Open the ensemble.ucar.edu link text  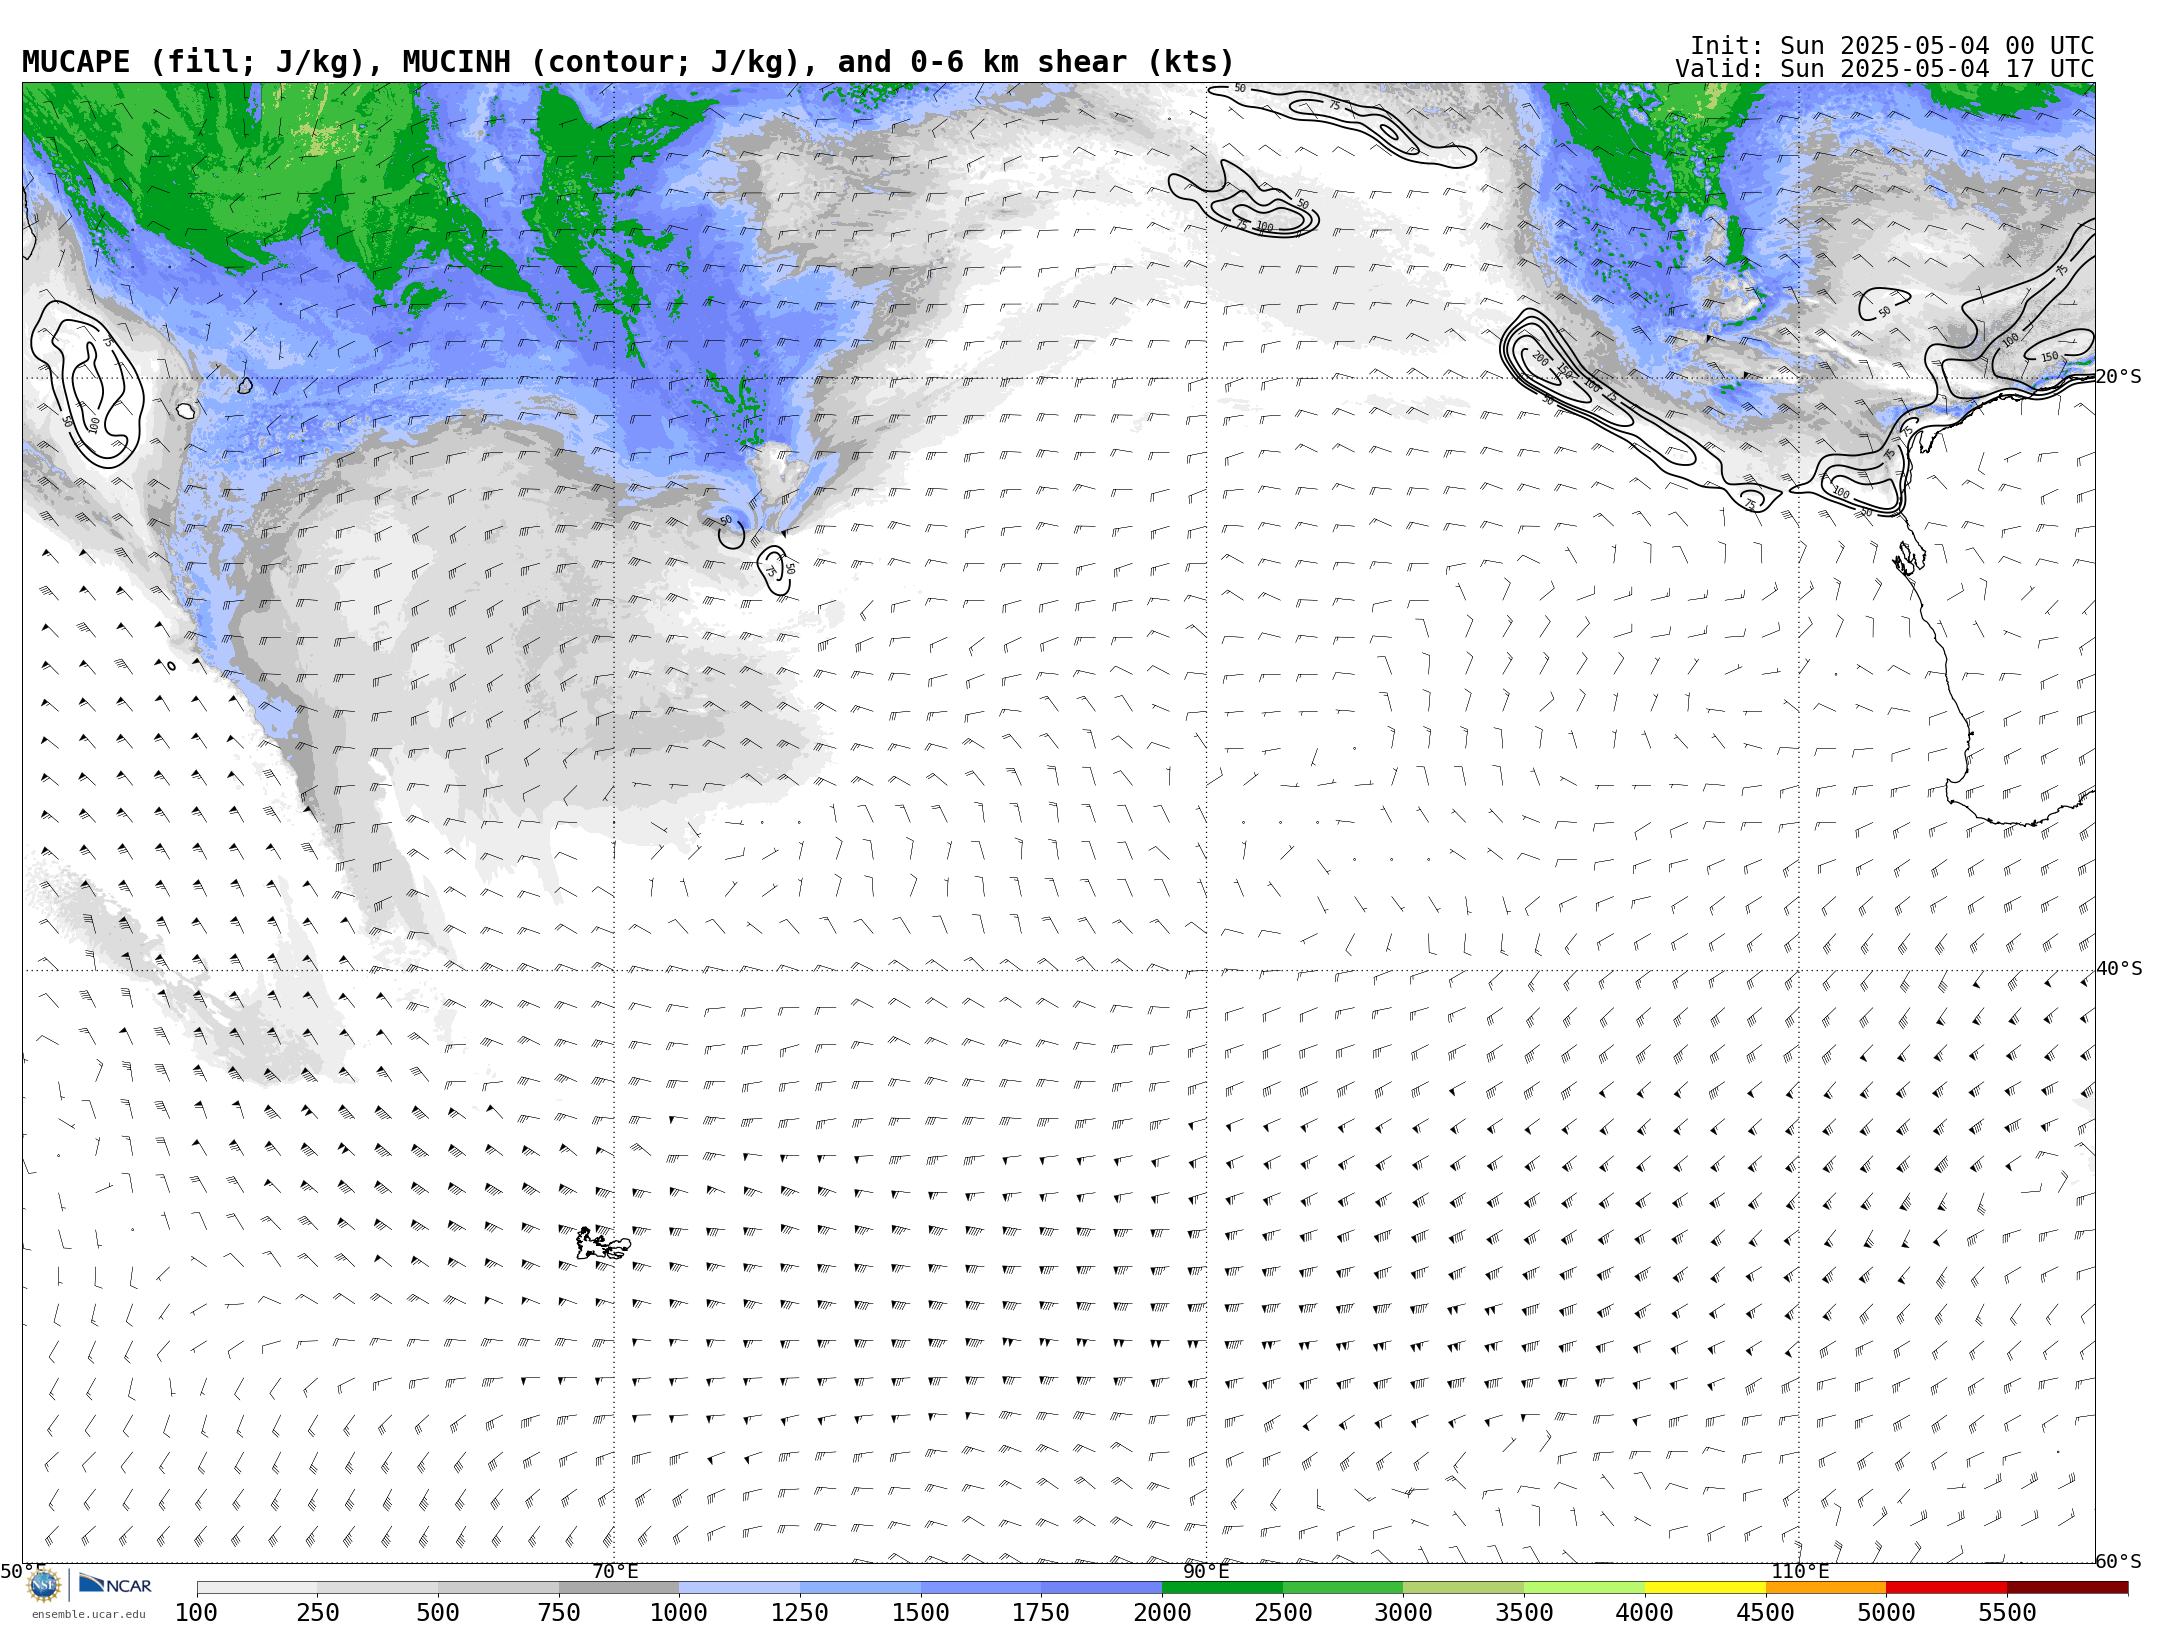[88, 1614]
